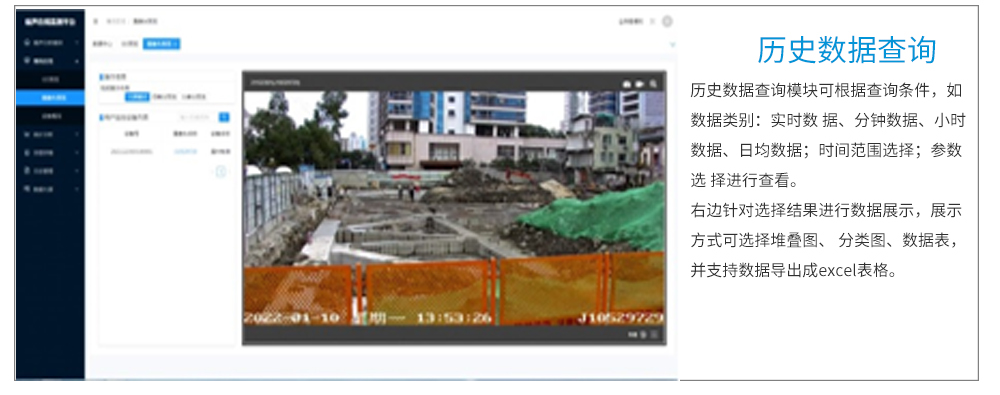Switch to the first tab in the tab bar
1000x395 pixels.
pos(102,44)
